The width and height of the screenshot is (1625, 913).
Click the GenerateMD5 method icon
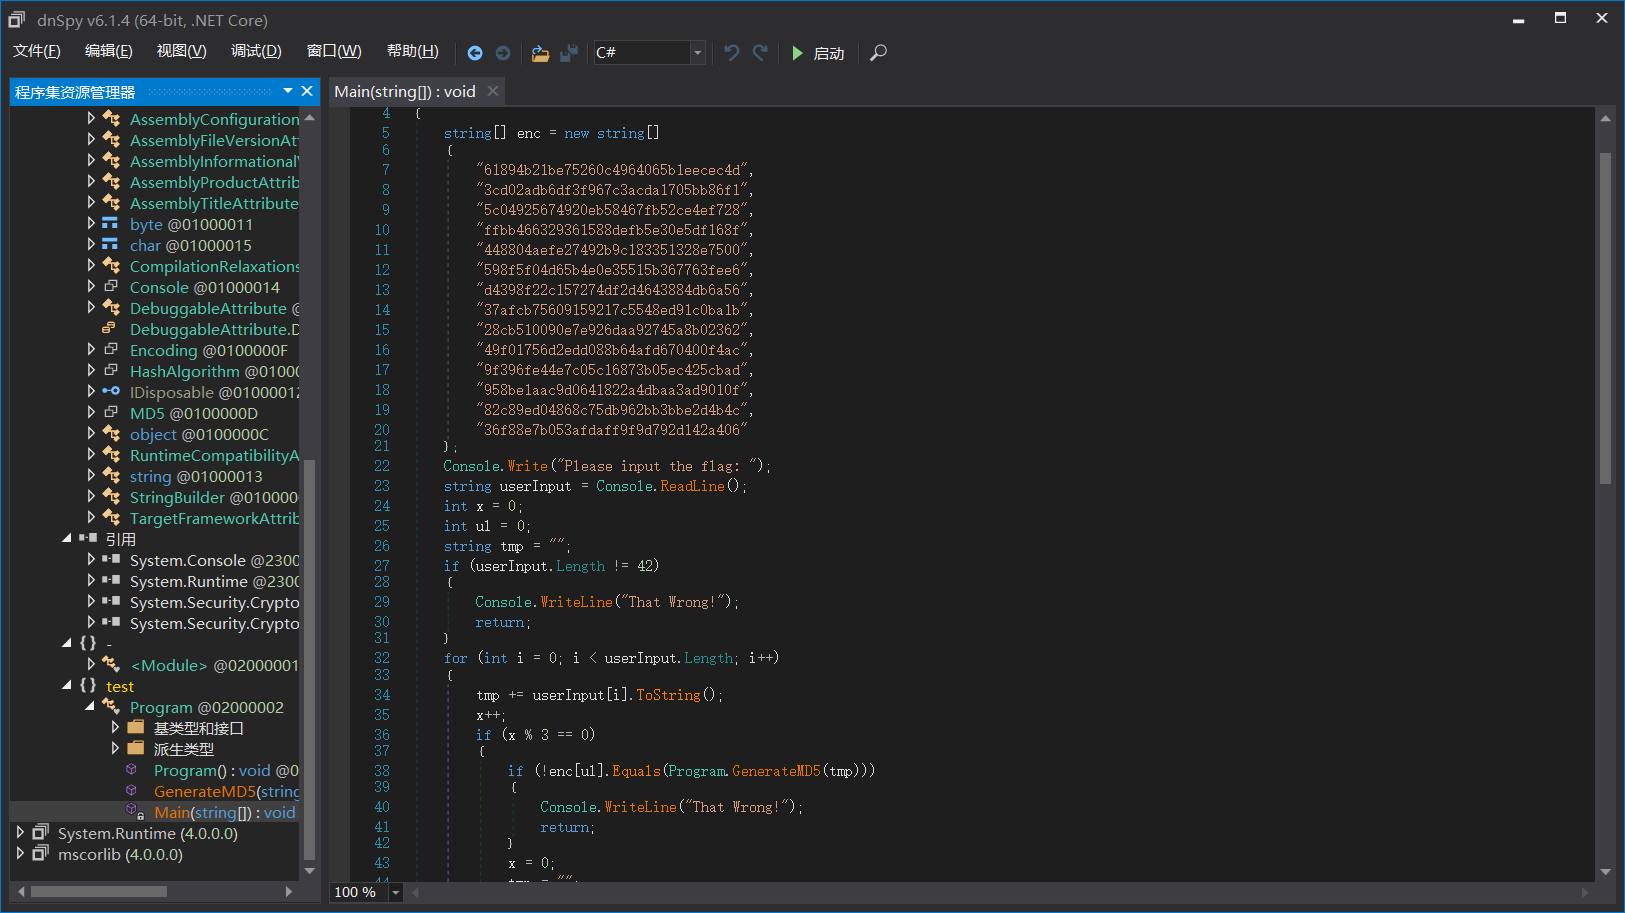coord(132,790)
